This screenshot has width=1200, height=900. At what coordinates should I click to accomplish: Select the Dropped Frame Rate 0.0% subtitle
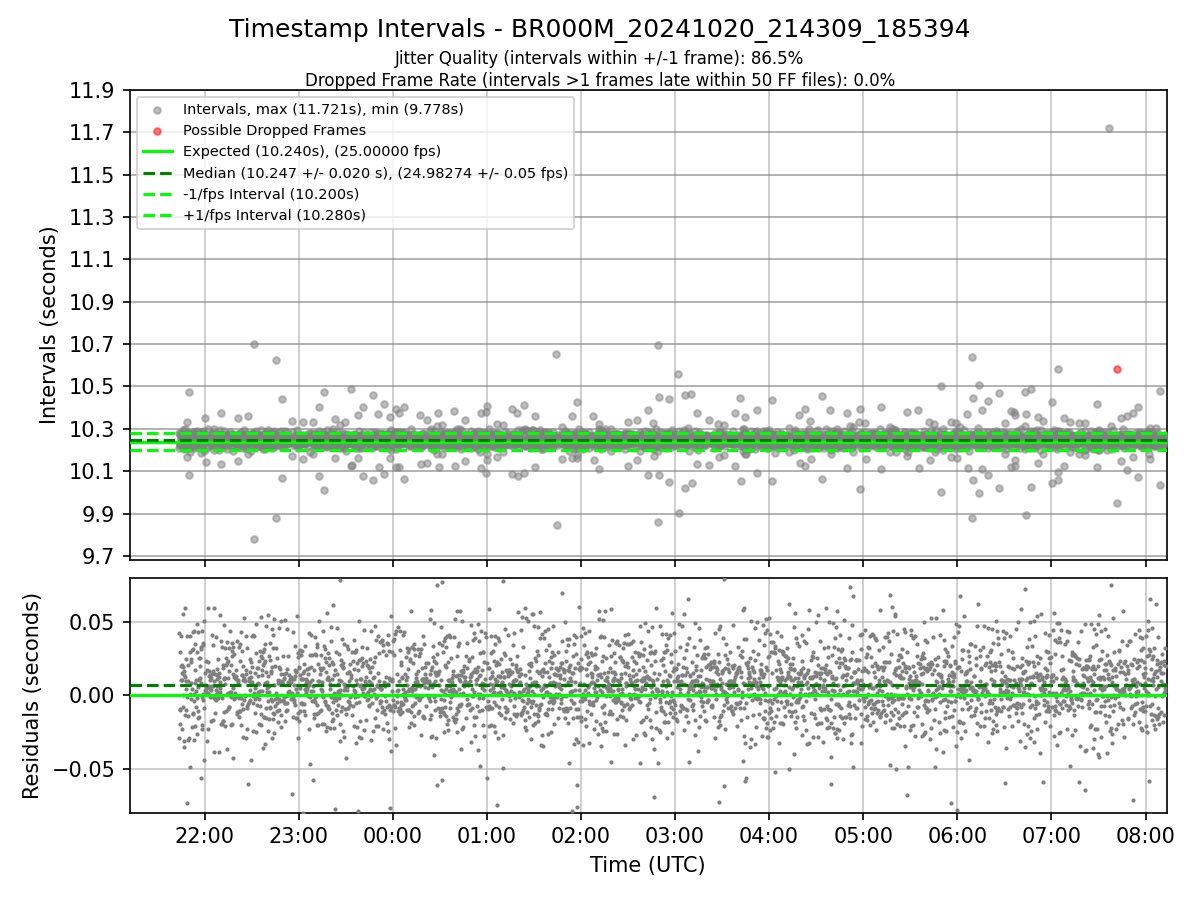599,80
